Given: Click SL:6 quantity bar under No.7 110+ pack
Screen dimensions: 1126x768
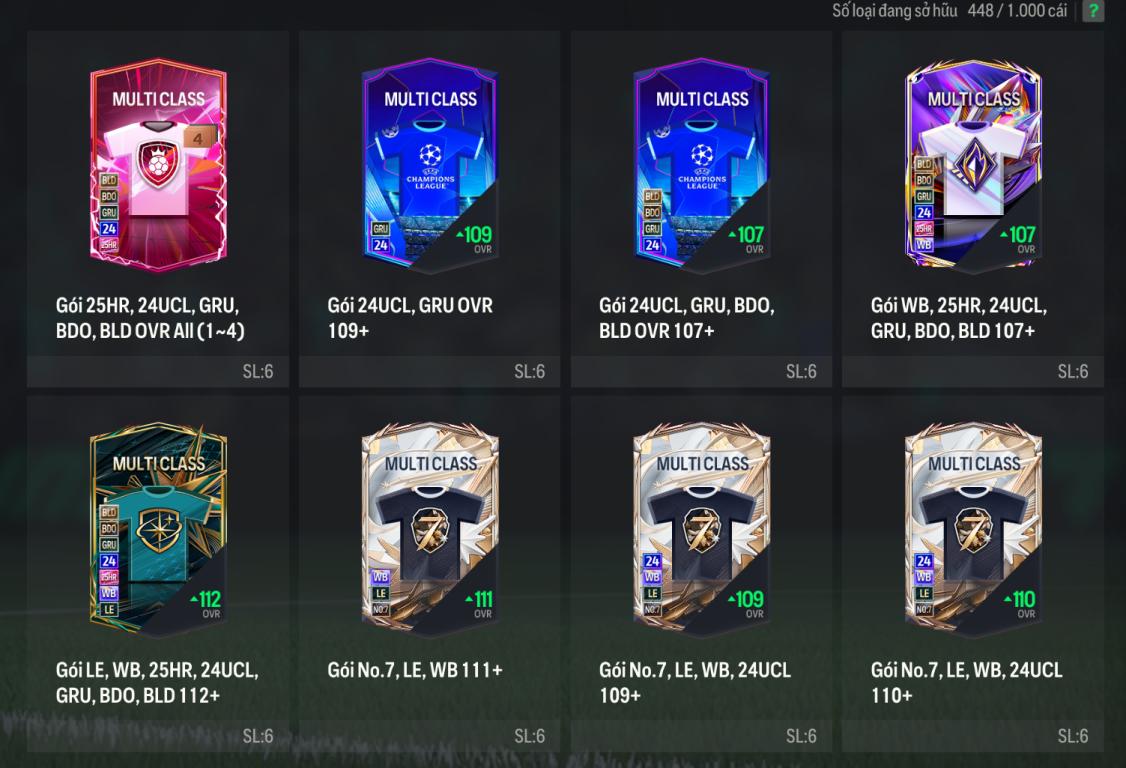Looking at the screenshot, I should (x=973, y=736).
